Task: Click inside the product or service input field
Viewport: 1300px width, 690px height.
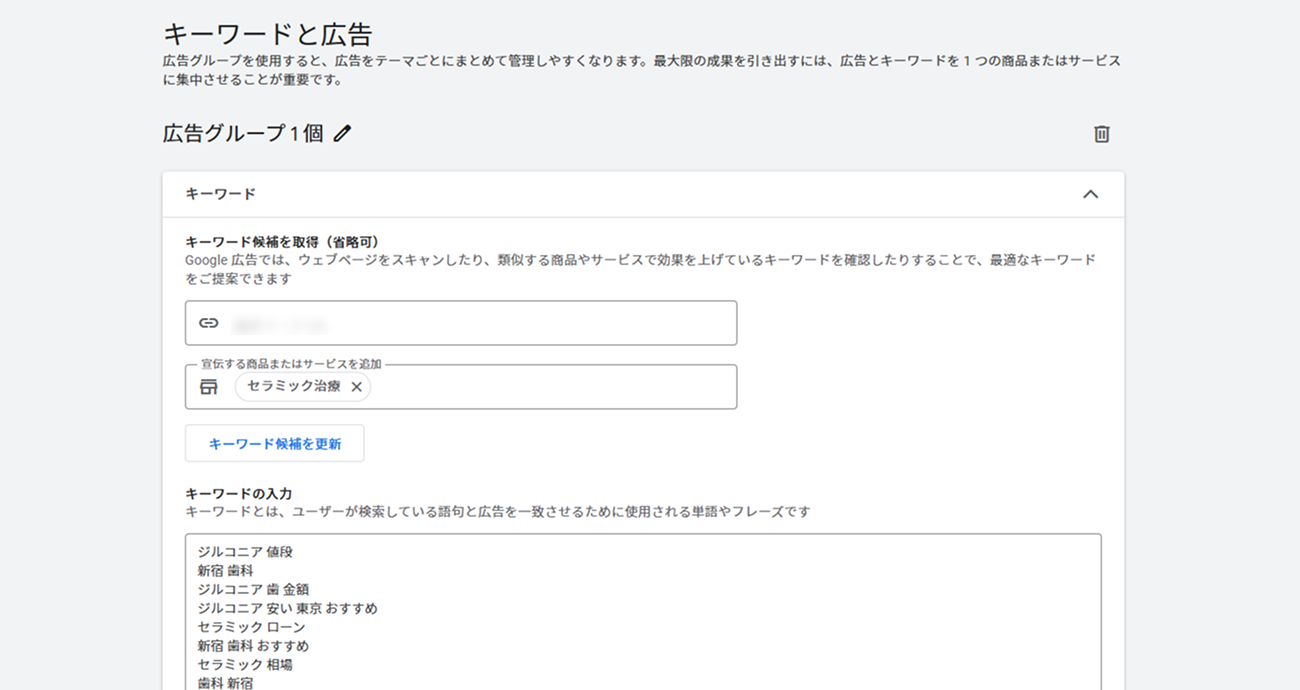Action: (x=461, y=387)
